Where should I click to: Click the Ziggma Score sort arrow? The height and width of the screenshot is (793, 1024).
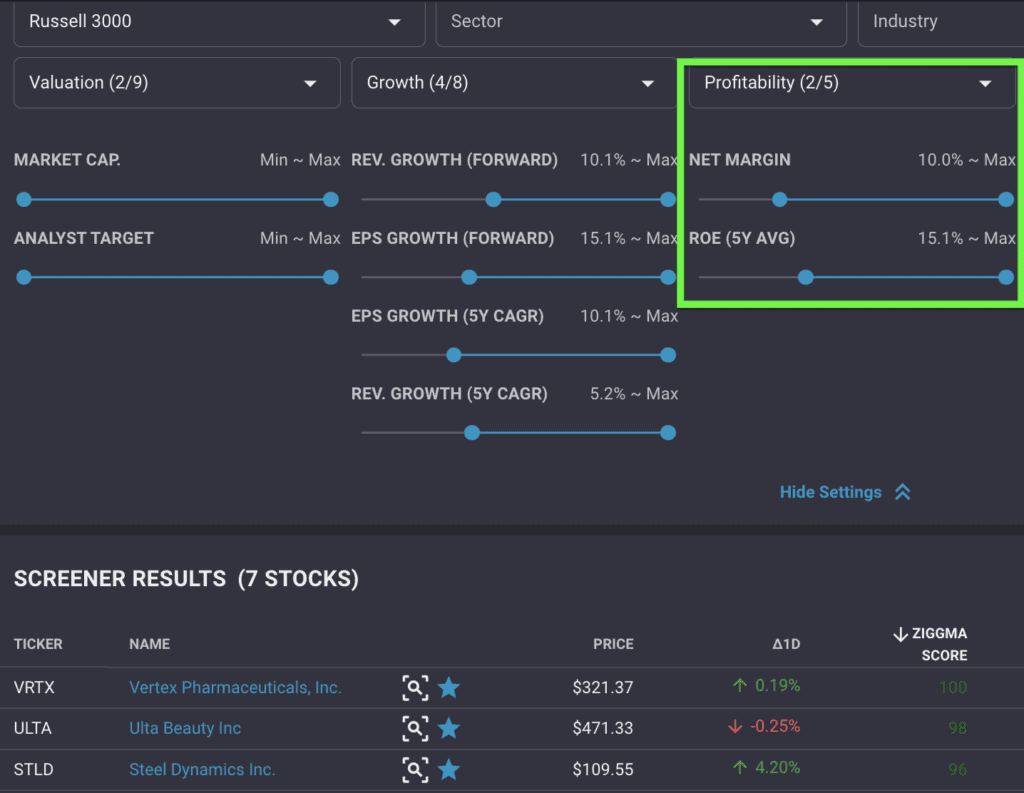[x=901, y=634]
